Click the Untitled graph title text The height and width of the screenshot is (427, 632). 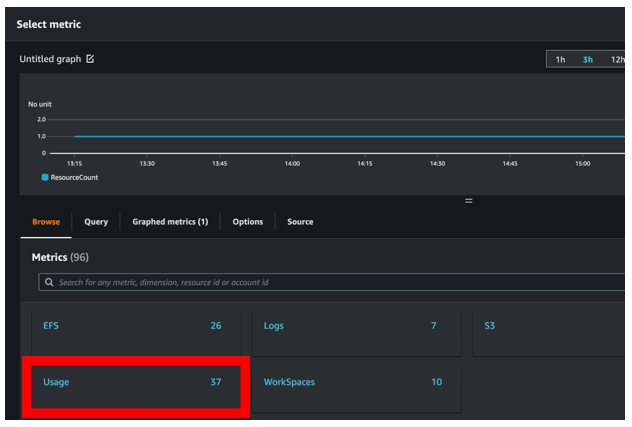coord(50,60)
